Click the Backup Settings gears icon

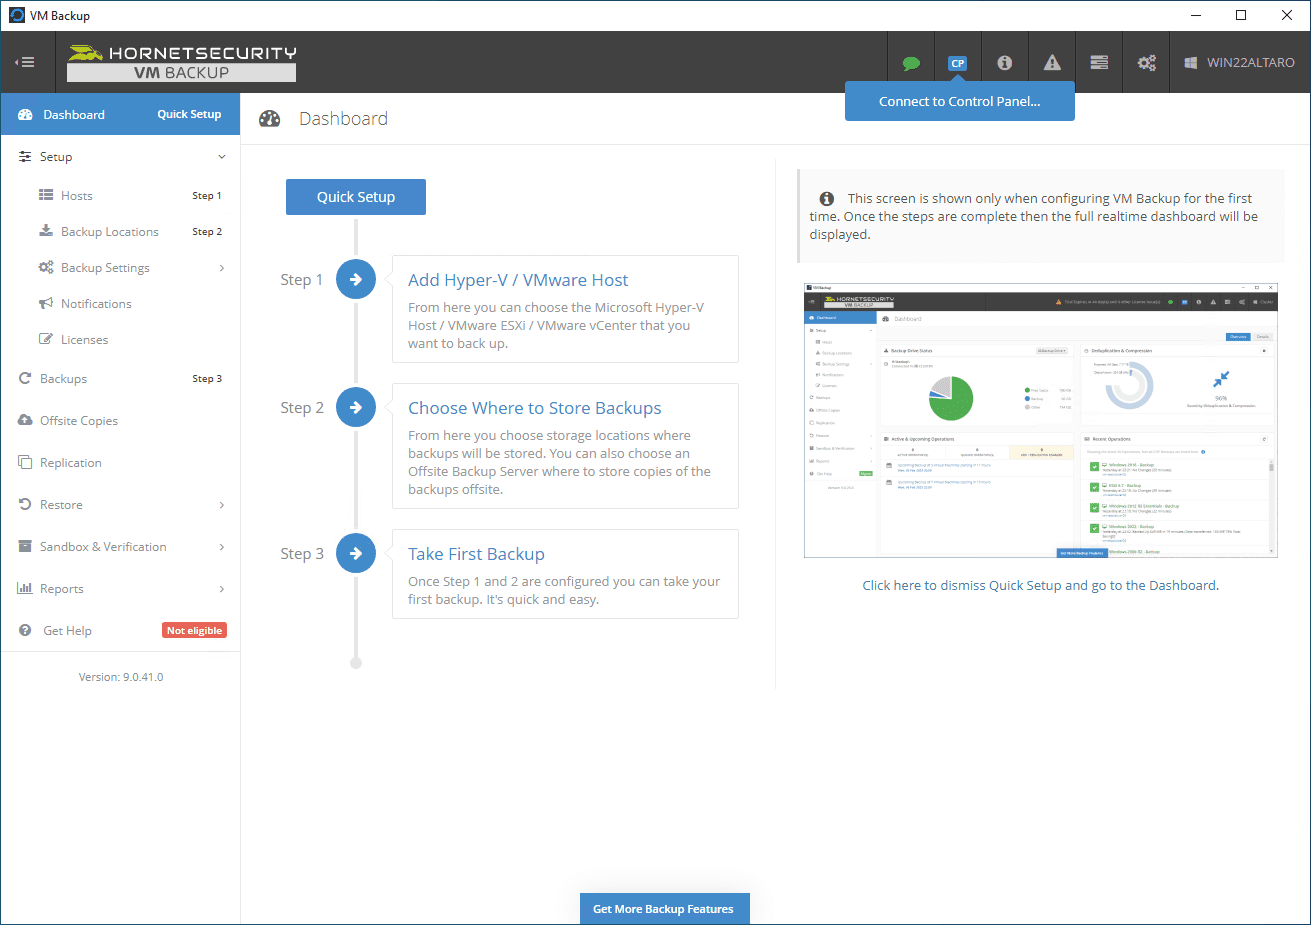coord(46,267)
